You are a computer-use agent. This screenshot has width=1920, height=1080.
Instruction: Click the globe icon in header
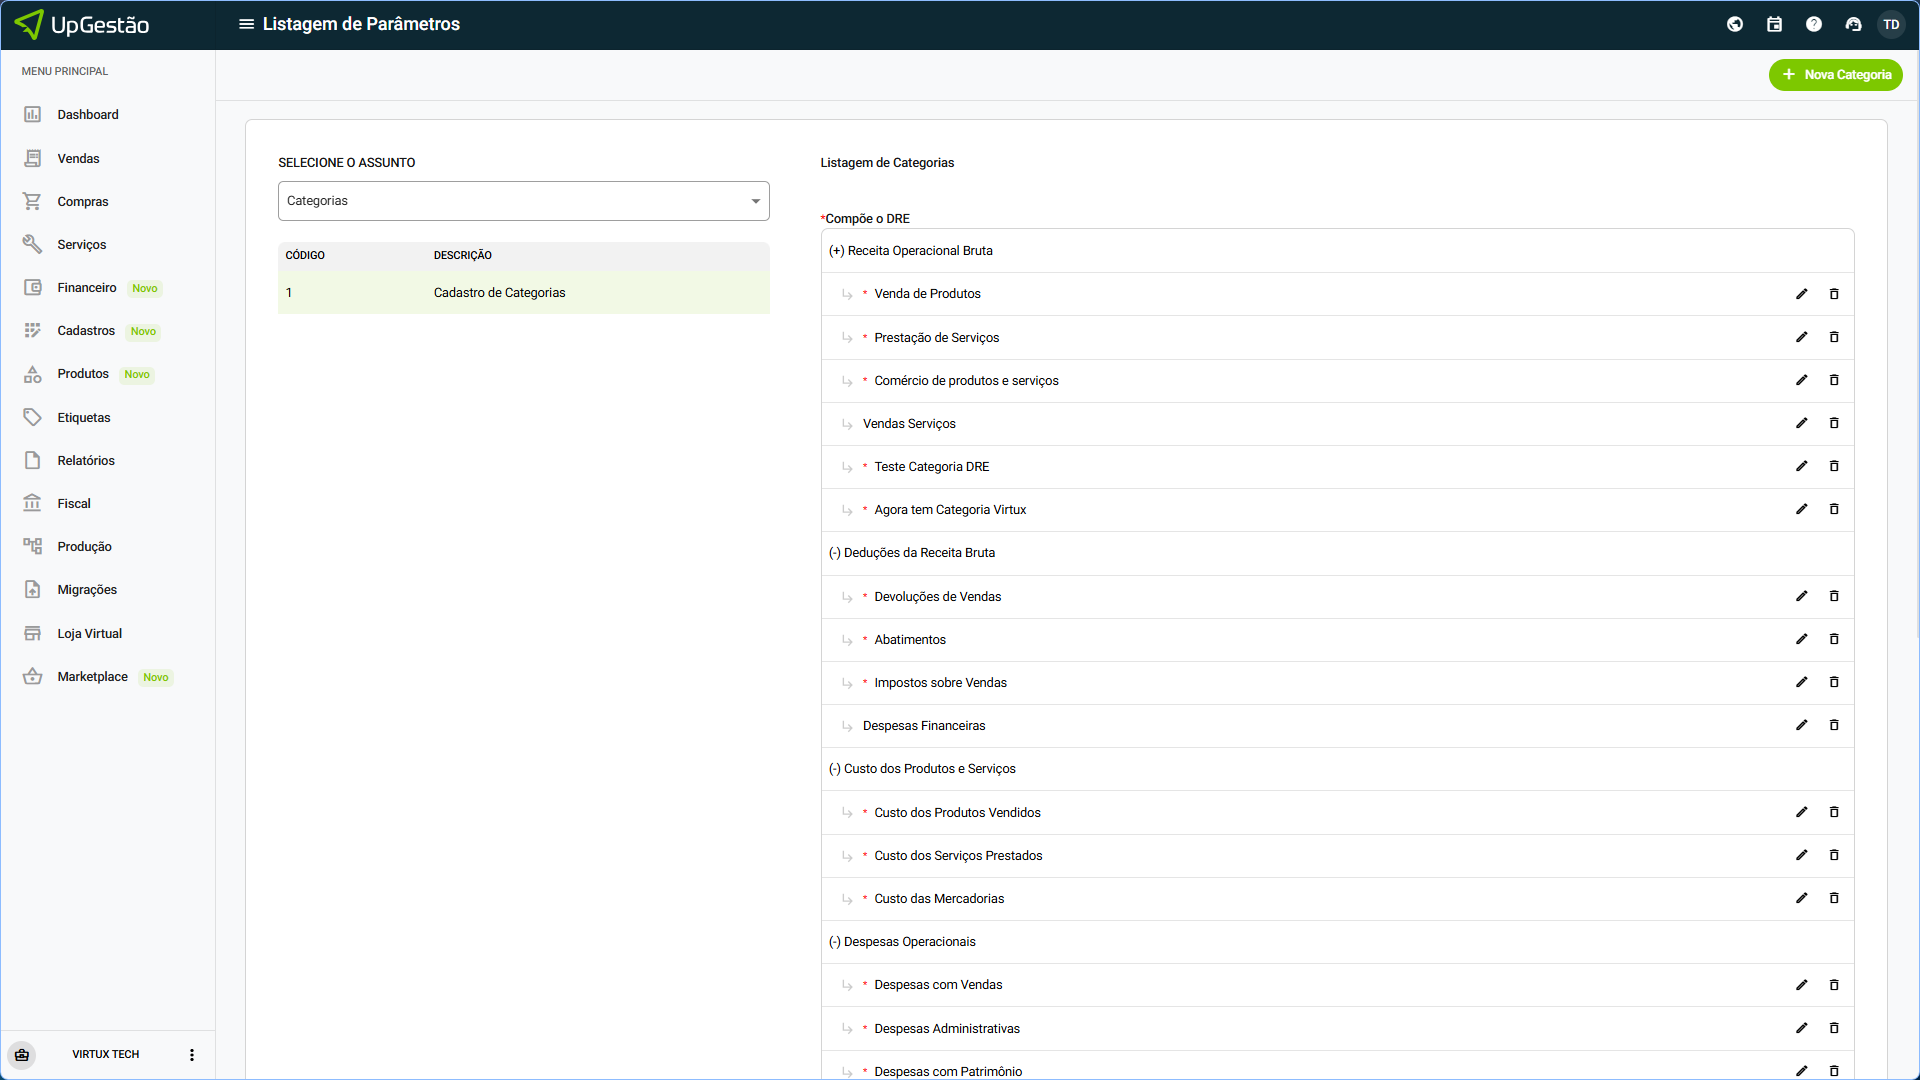point(1735,24)
